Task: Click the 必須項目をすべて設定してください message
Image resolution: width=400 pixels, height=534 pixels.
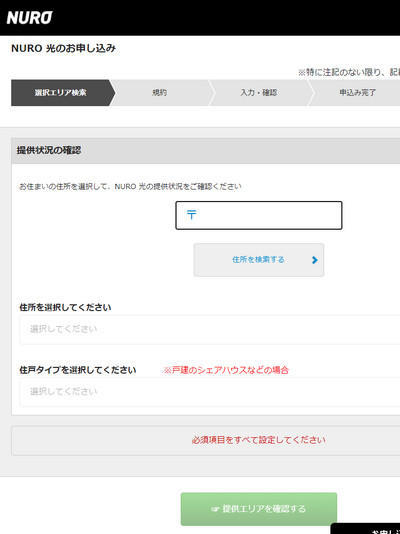Action: [259, 440]
